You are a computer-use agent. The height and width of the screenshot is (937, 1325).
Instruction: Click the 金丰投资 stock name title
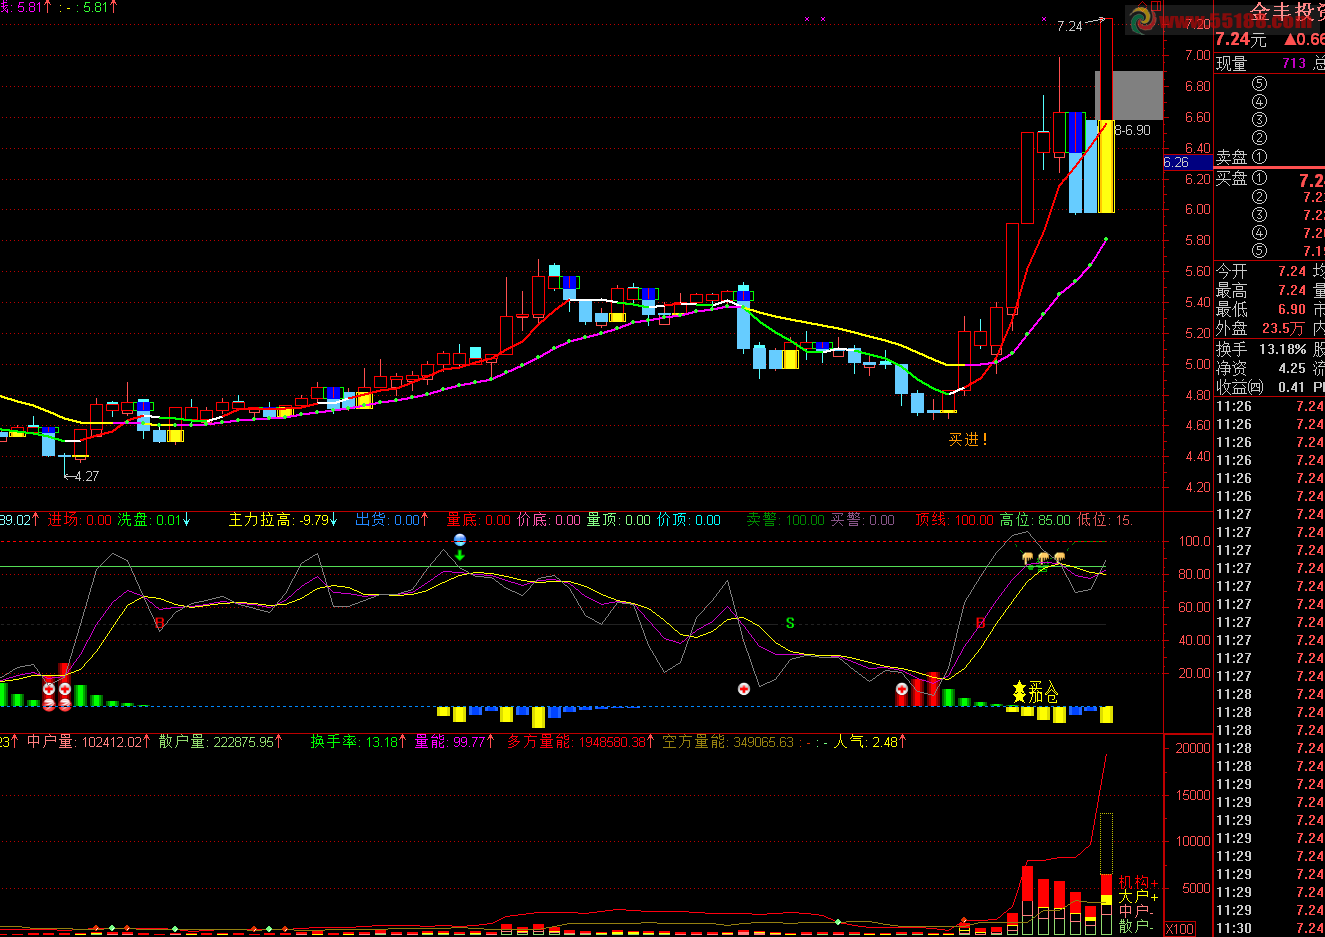[1287, 12]
